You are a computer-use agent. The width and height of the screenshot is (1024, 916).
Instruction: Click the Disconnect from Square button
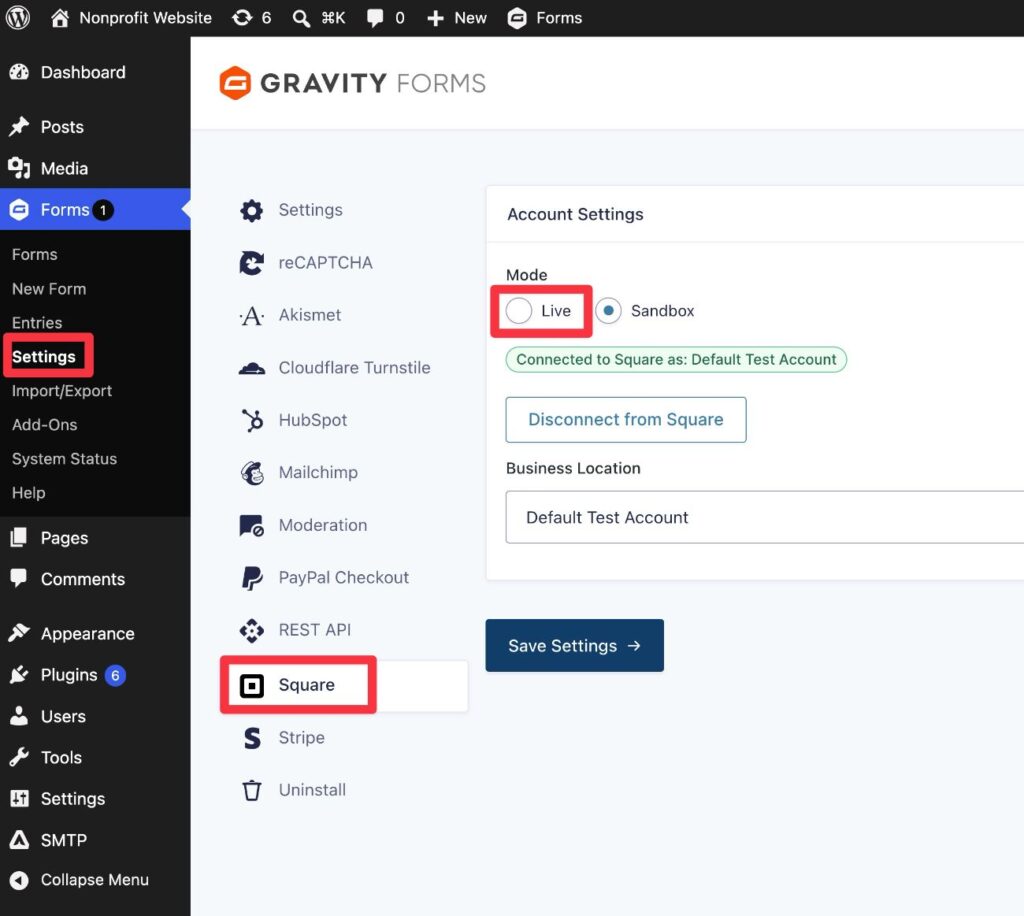[626, 420]
